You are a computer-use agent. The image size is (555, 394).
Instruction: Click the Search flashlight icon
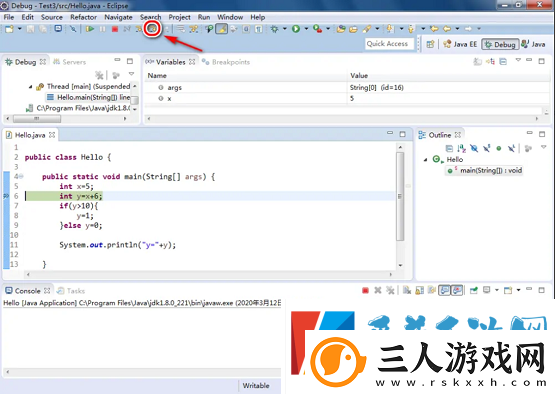click(367, 29)
